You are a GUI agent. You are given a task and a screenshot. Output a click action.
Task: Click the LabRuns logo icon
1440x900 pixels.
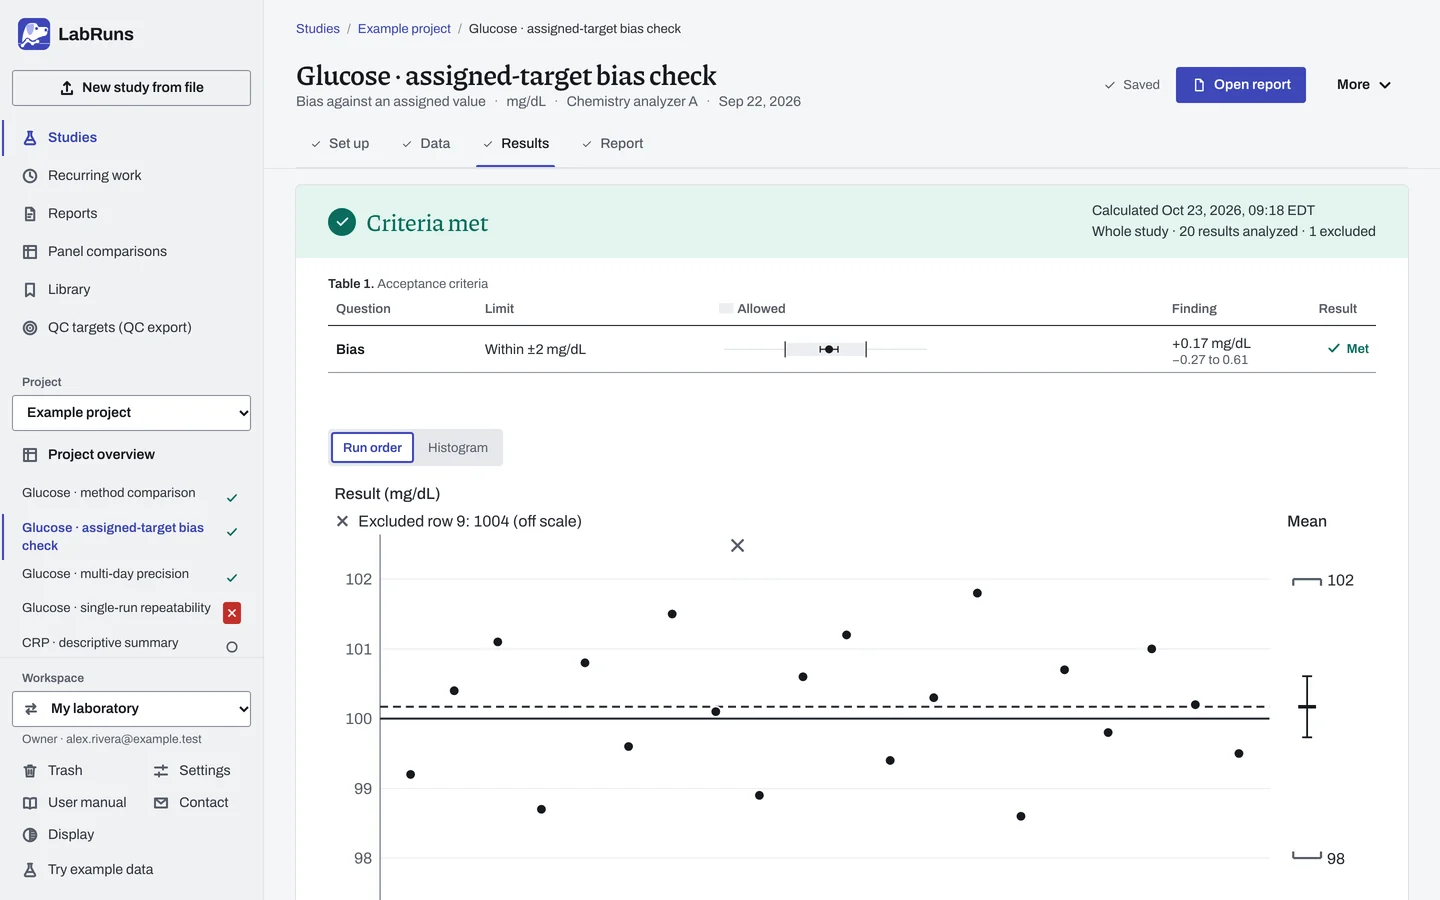34,34
